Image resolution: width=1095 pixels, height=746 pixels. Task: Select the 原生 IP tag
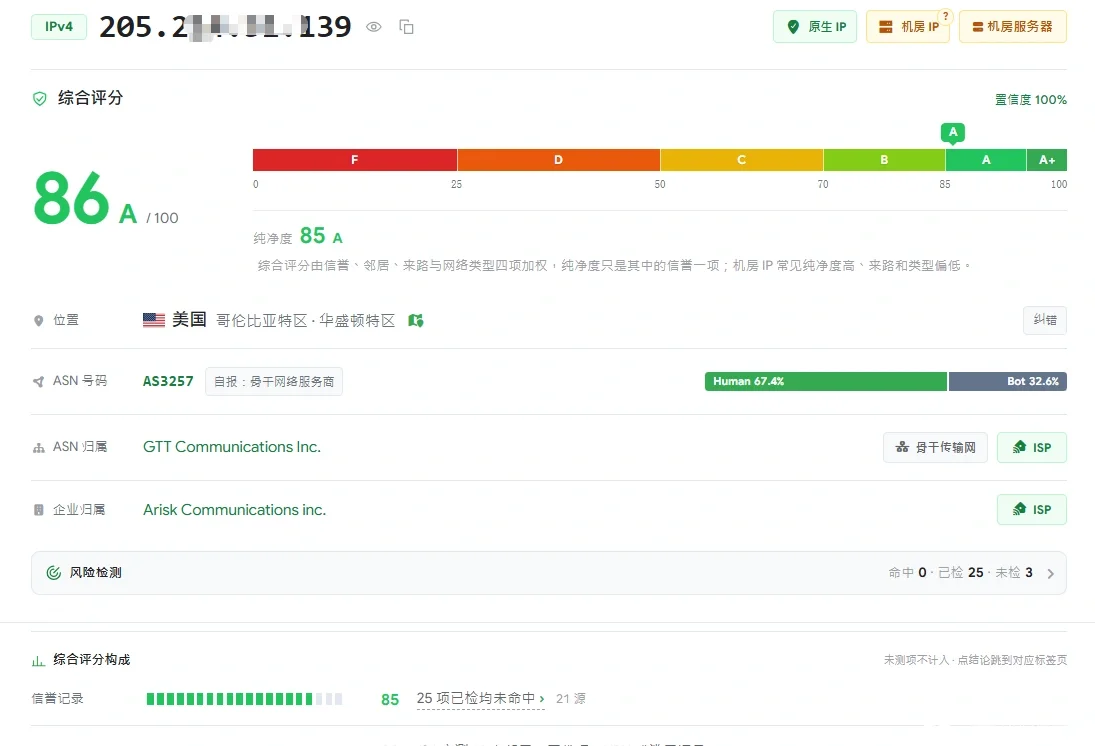[x=815, y=27]
